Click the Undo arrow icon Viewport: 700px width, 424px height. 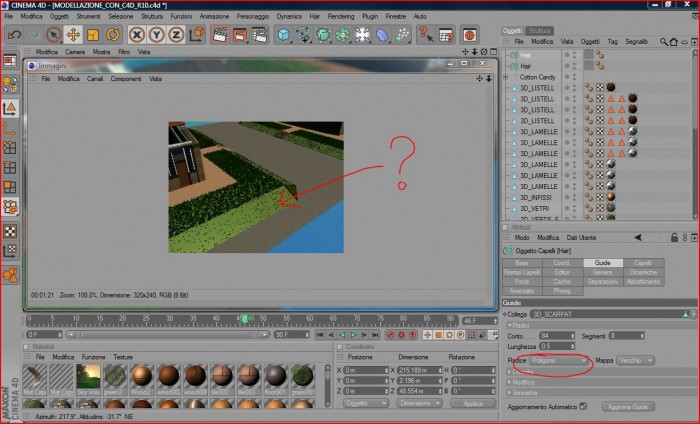click(14, 35)
